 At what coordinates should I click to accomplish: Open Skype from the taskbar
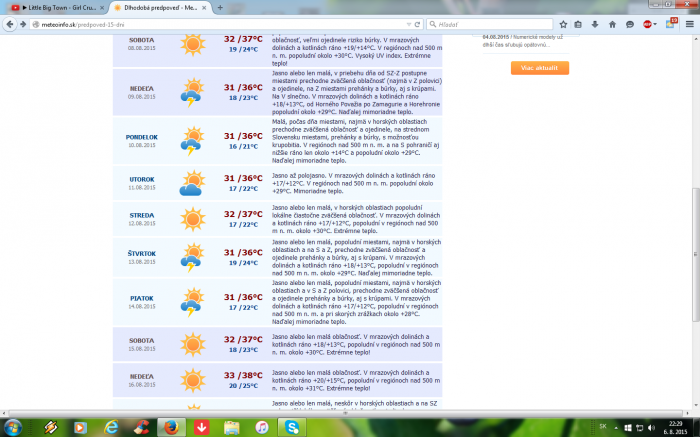293,426
